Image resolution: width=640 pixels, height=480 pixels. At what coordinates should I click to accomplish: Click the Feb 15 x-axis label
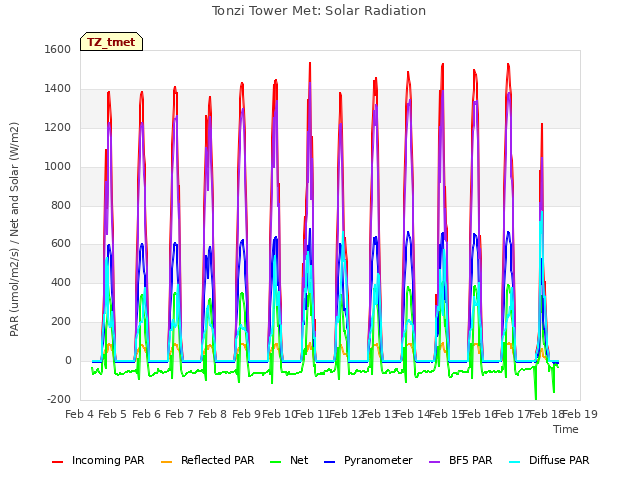(447, 414)
